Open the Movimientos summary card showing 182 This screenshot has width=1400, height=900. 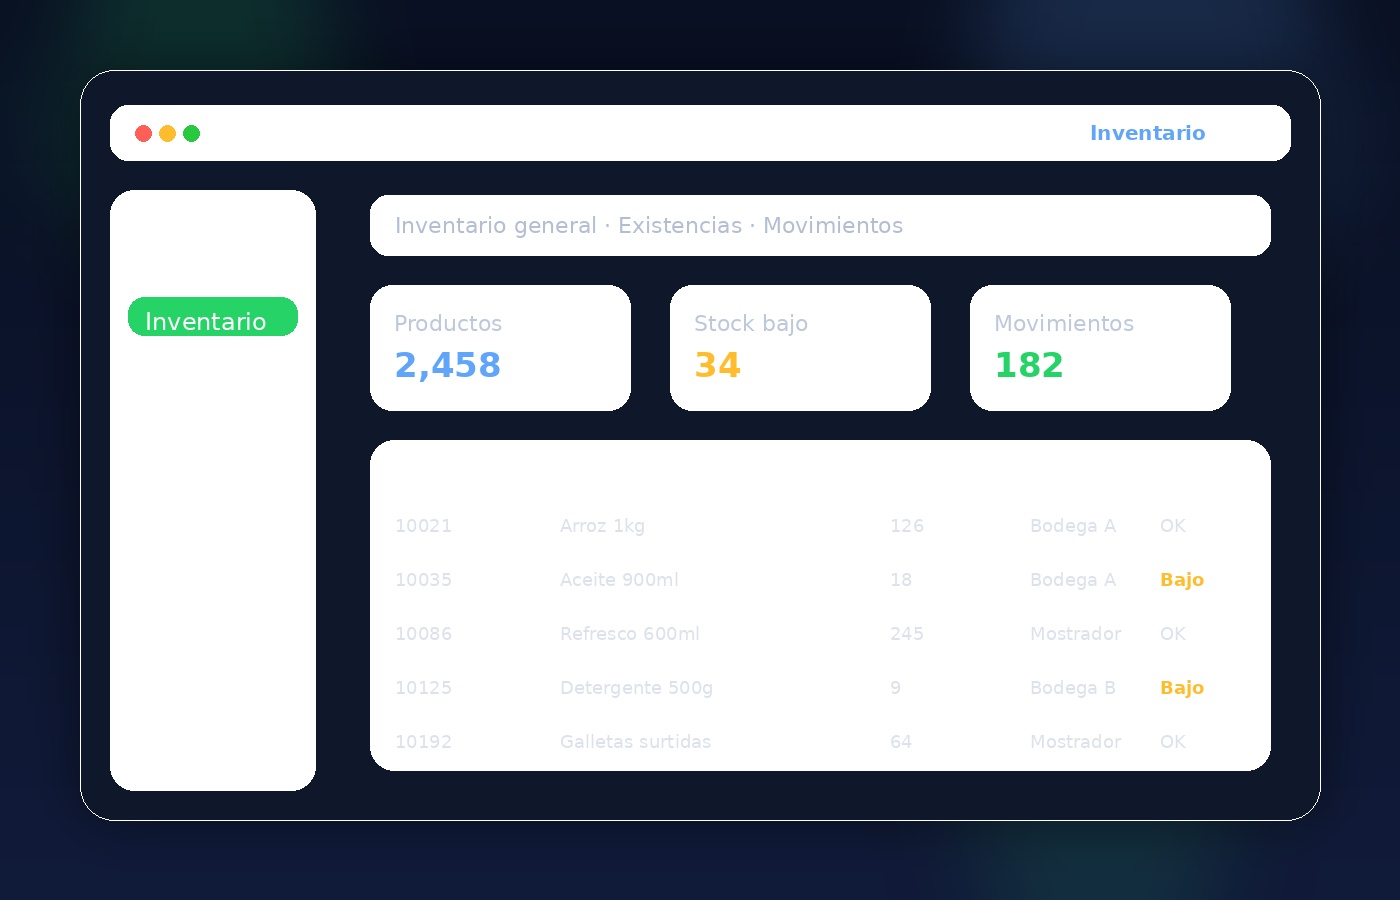tap(1100, 347)
